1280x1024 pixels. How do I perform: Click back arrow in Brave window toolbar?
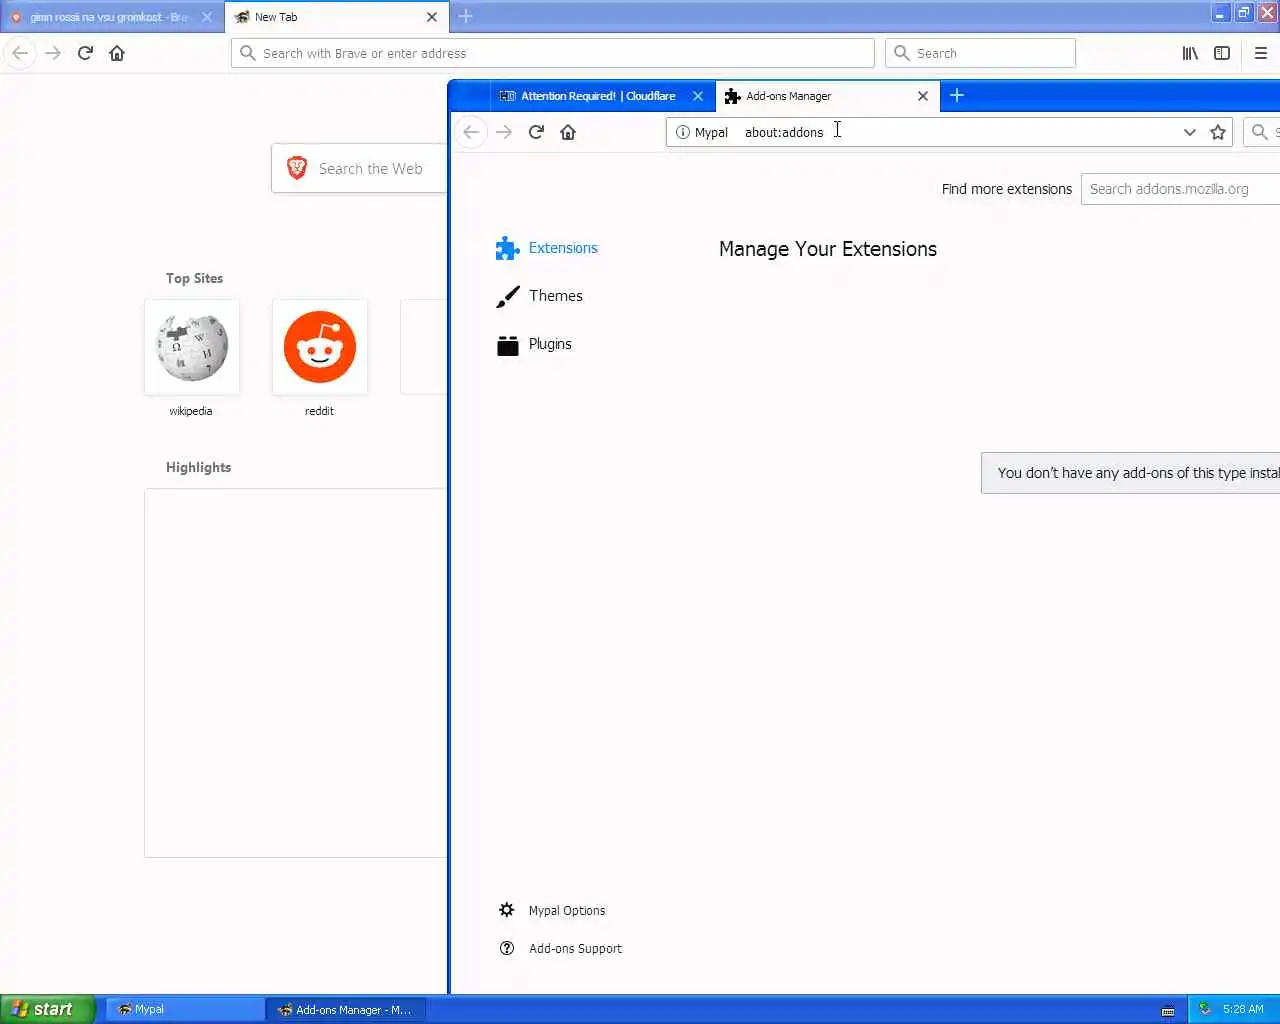coord(20,53)
